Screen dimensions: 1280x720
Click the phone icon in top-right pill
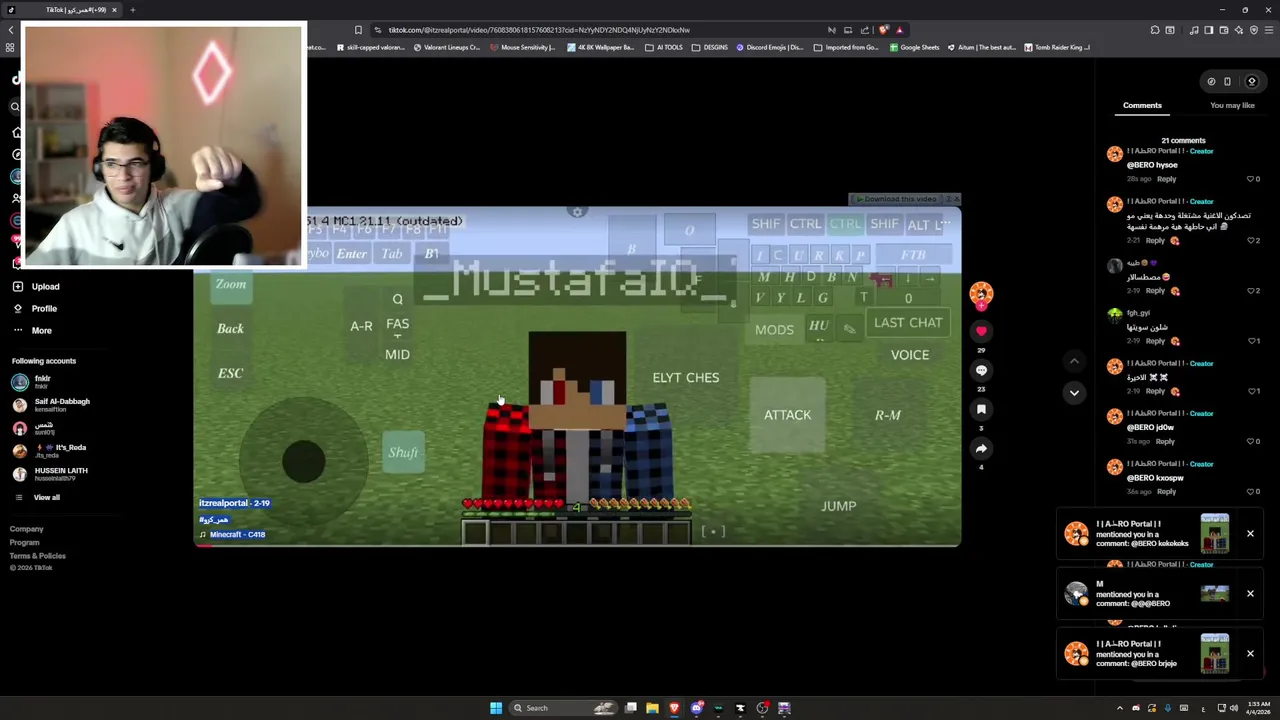(1228, 82)
